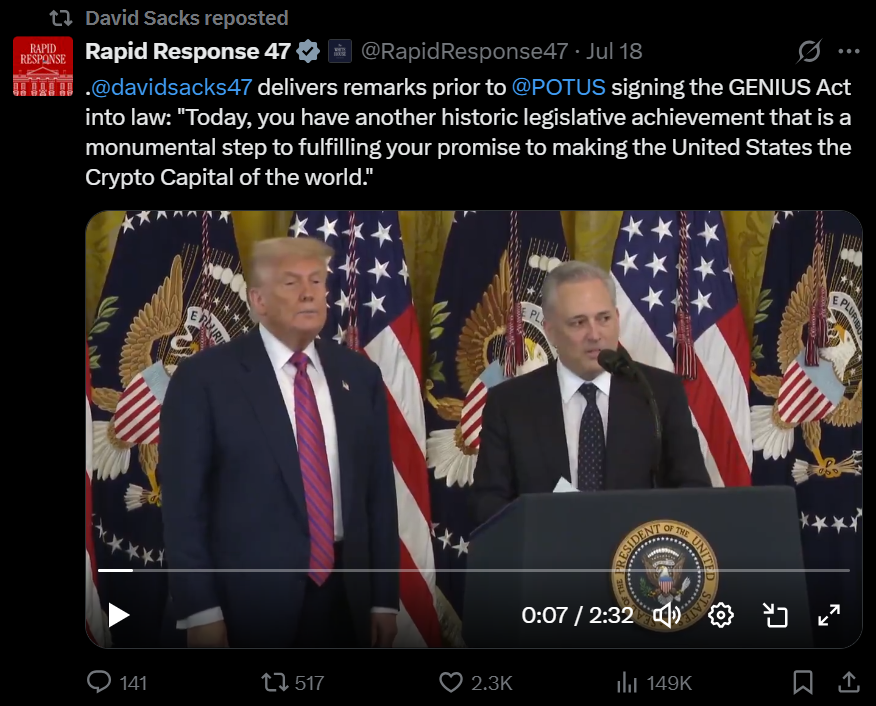Repost this tweet

pyautogui.click(x=274, y=682)
